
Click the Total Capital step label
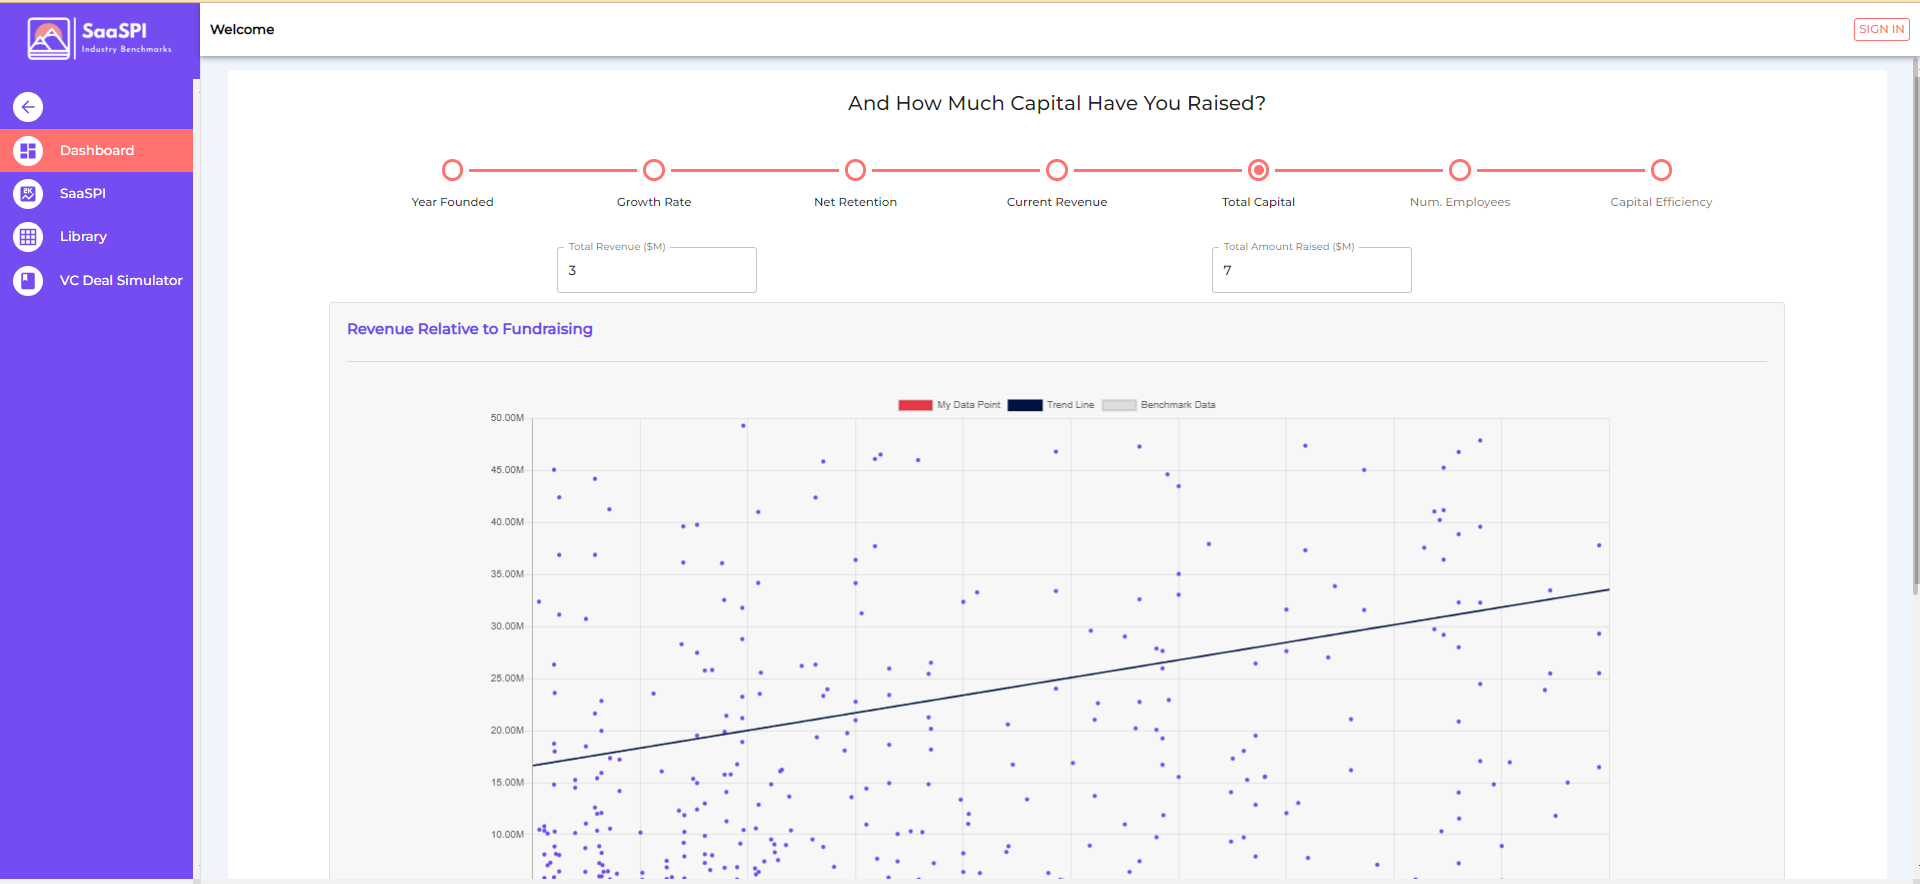click(x=1258, y=202)
